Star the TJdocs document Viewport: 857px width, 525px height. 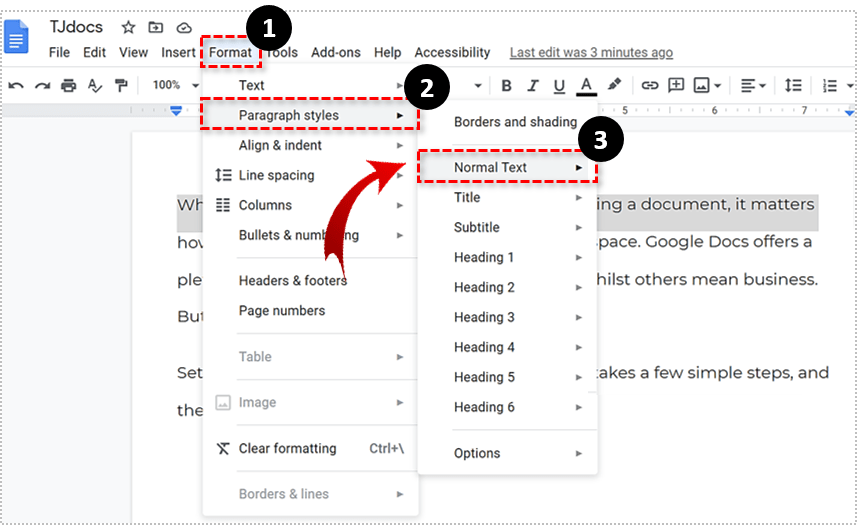pos(128,27)
